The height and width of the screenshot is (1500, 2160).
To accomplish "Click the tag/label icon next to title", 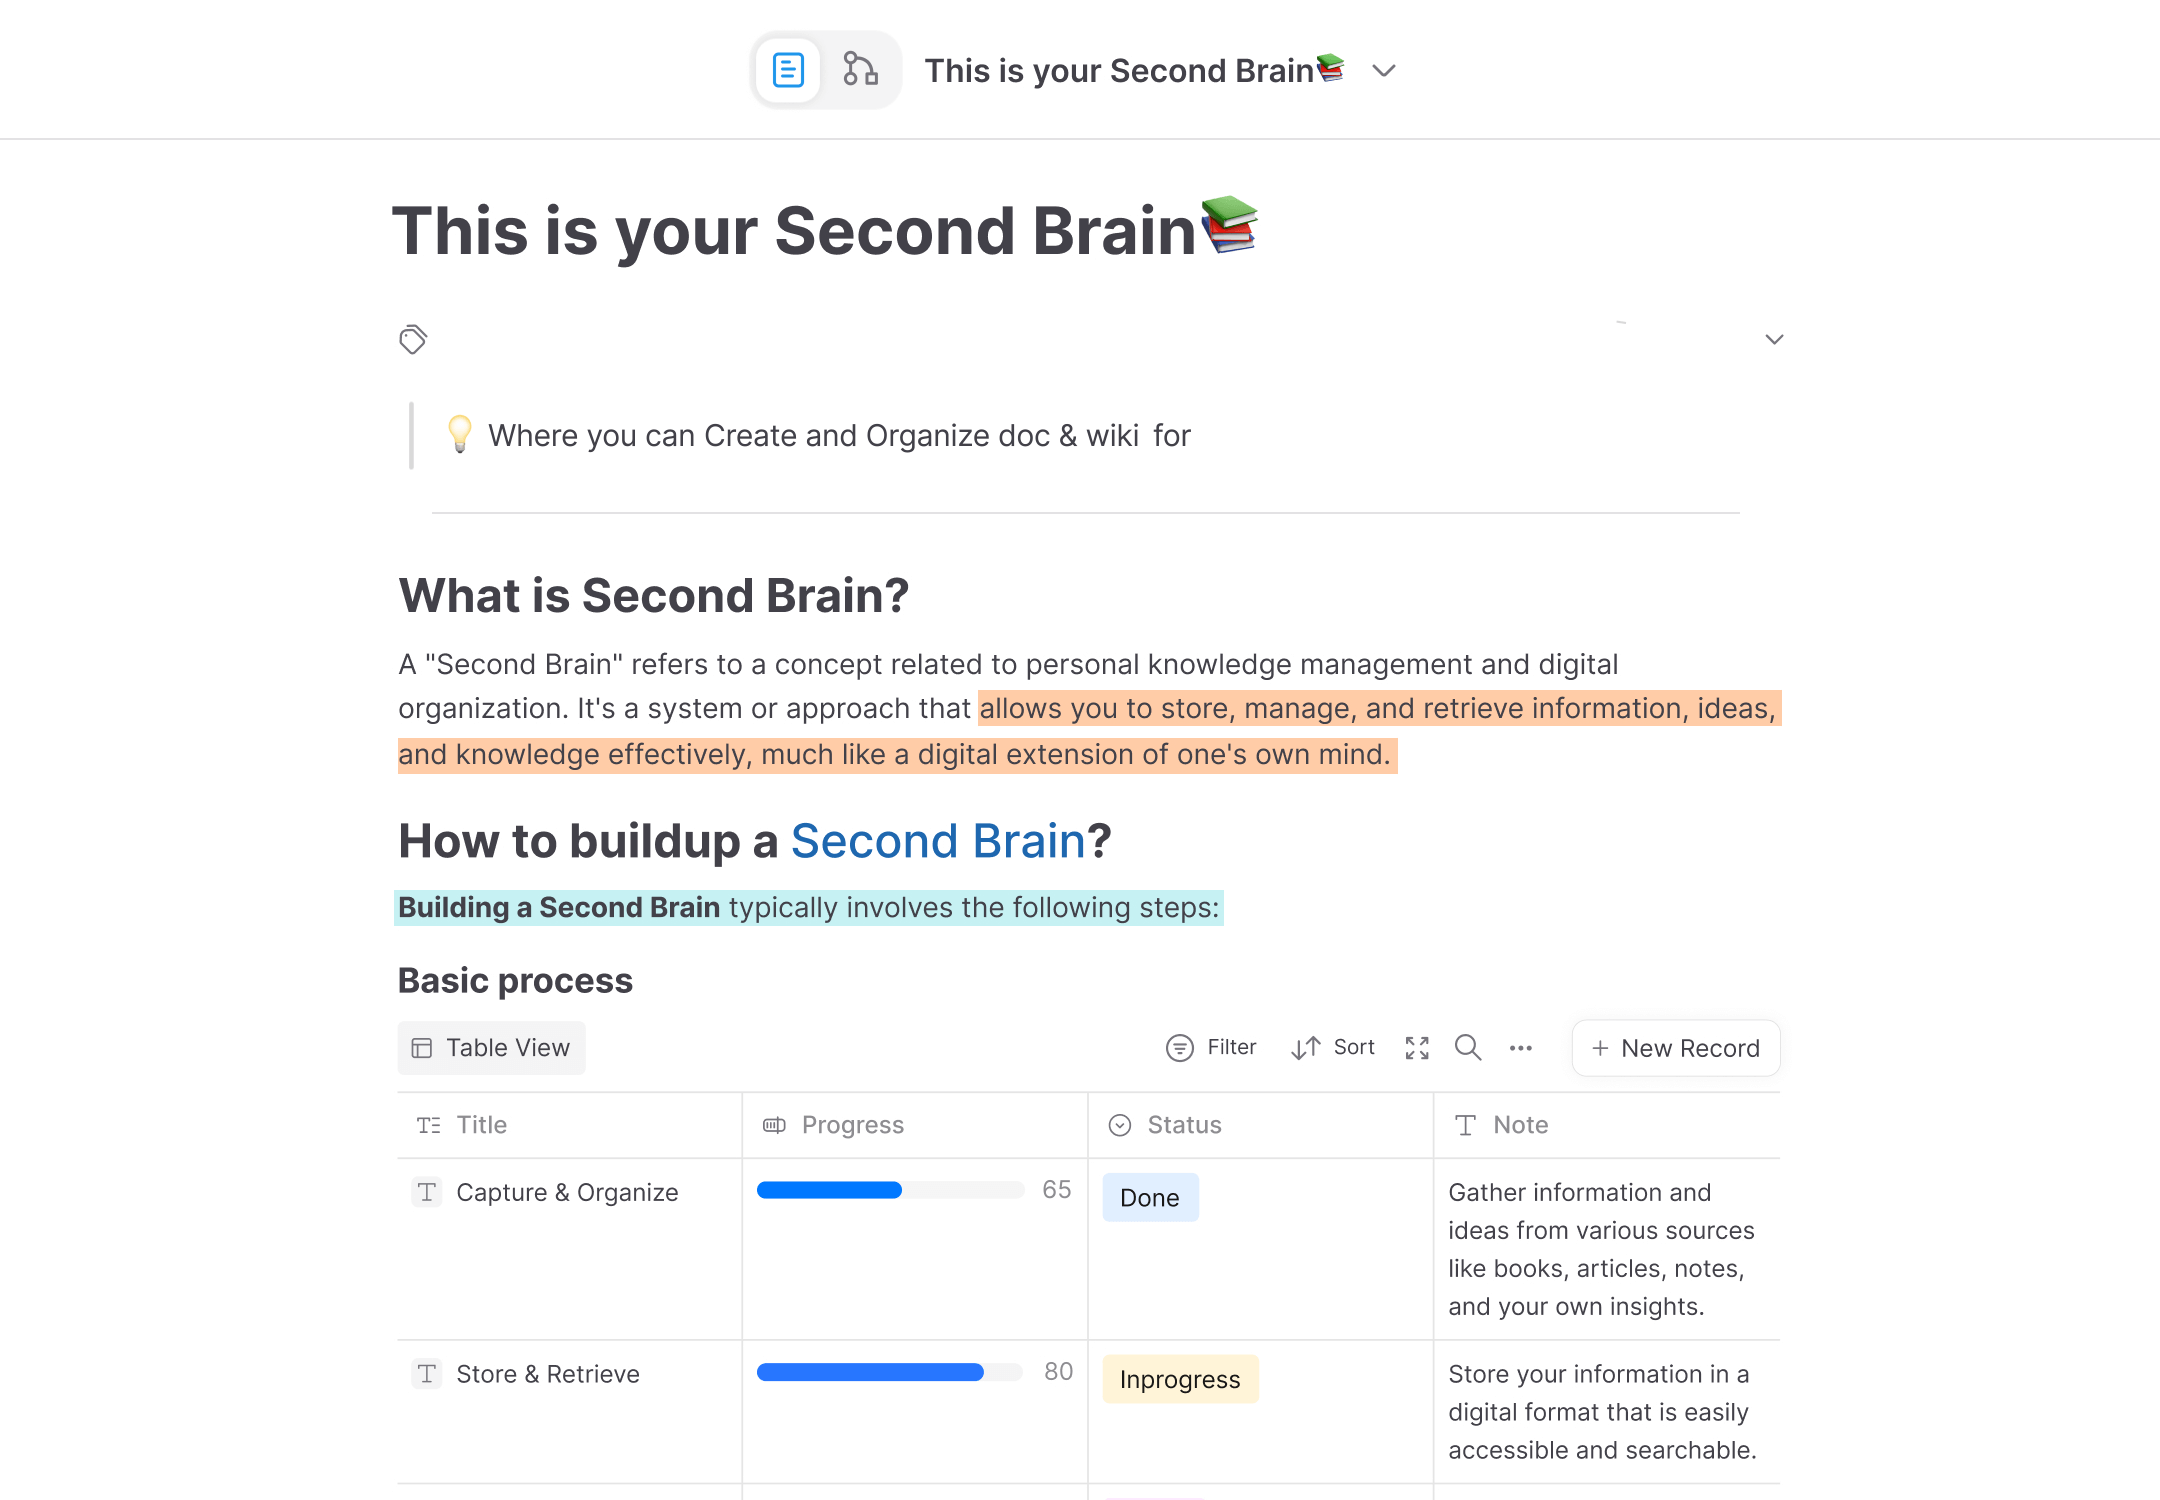I will [415, 340].
